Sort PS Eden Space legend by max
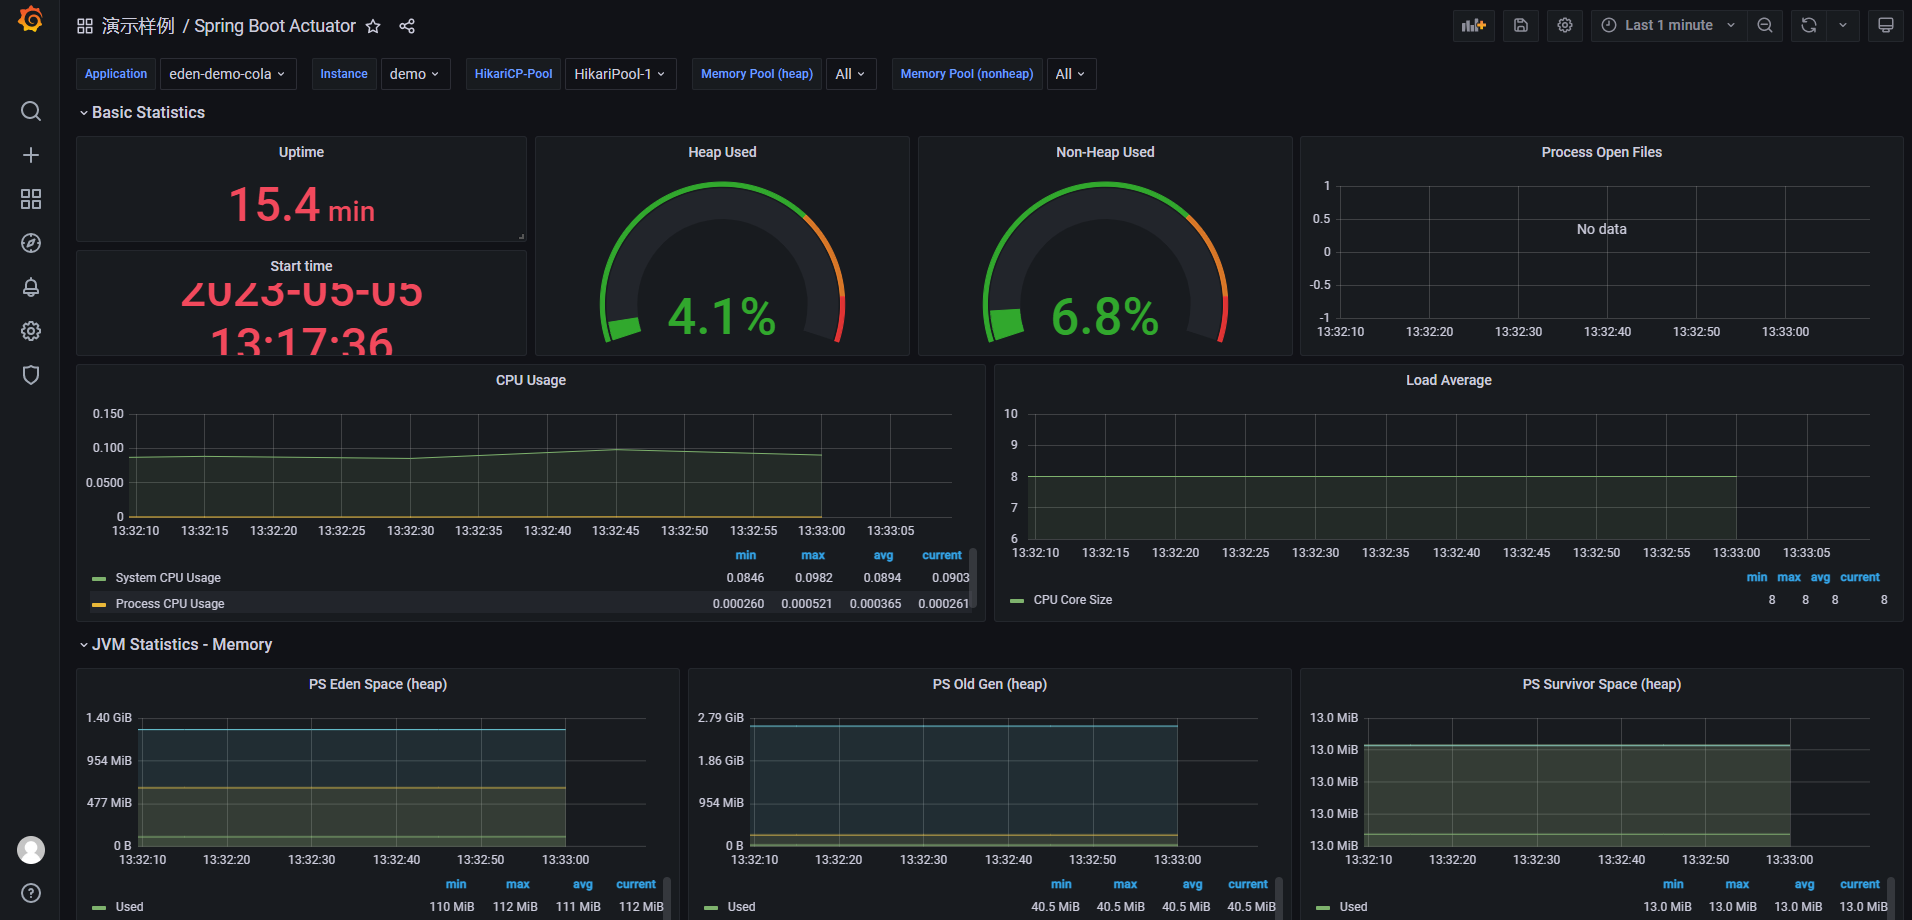Screen dimensions: 1912x920 tap(518, 884)
